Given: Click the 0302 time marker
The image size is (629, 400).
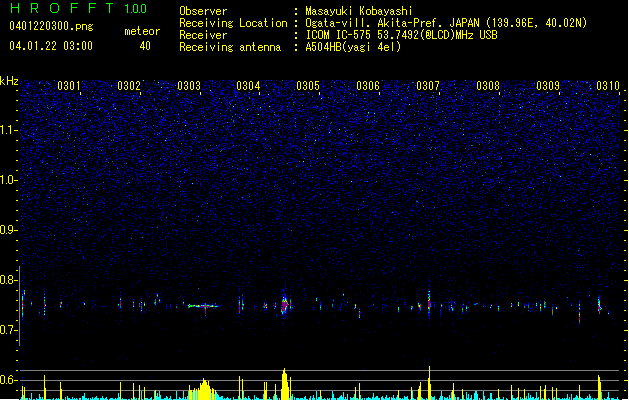Looking at the screenshot, I should [x=129, y=86].
